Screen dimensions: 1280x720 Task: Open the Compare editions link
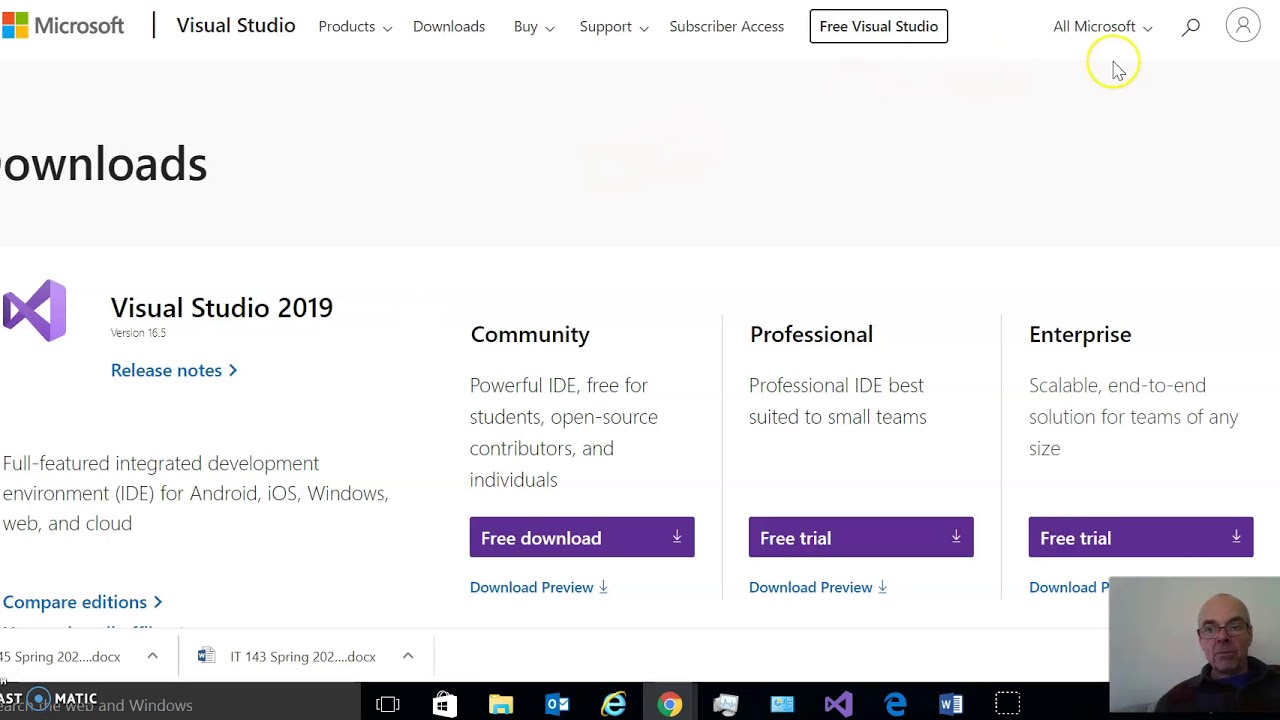(83, 602)
